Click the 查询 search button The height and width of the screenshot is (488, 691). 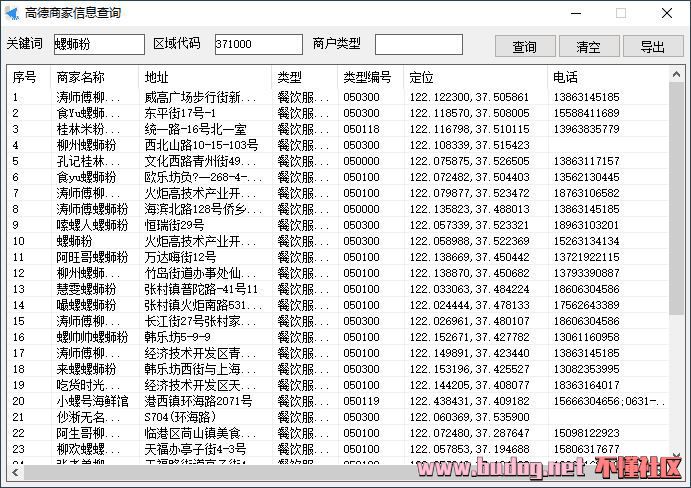coord(524,46)
